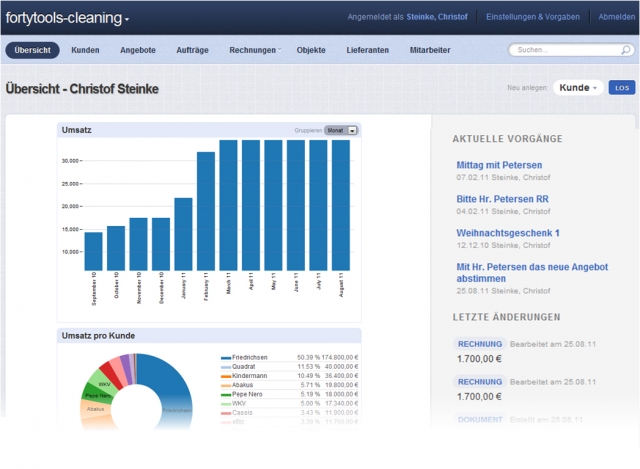
Task: Open Einstellungen & Vorgaben
Action: click(533, 17)
